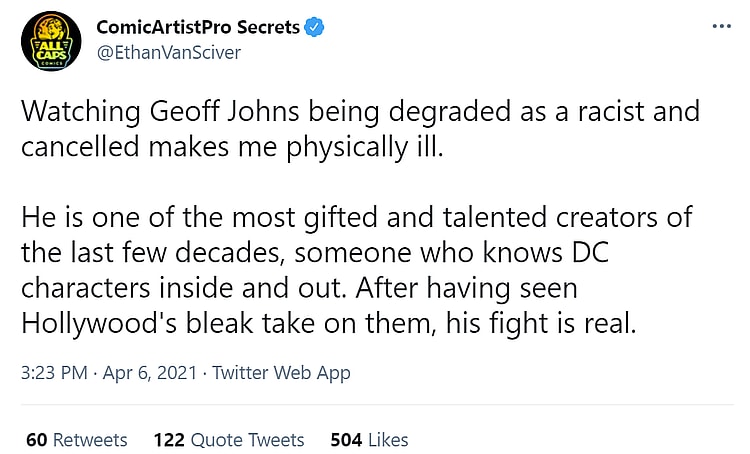Open the Twitter Web App source link
This screenshot has height=454, width=750.
click(281, 373)
